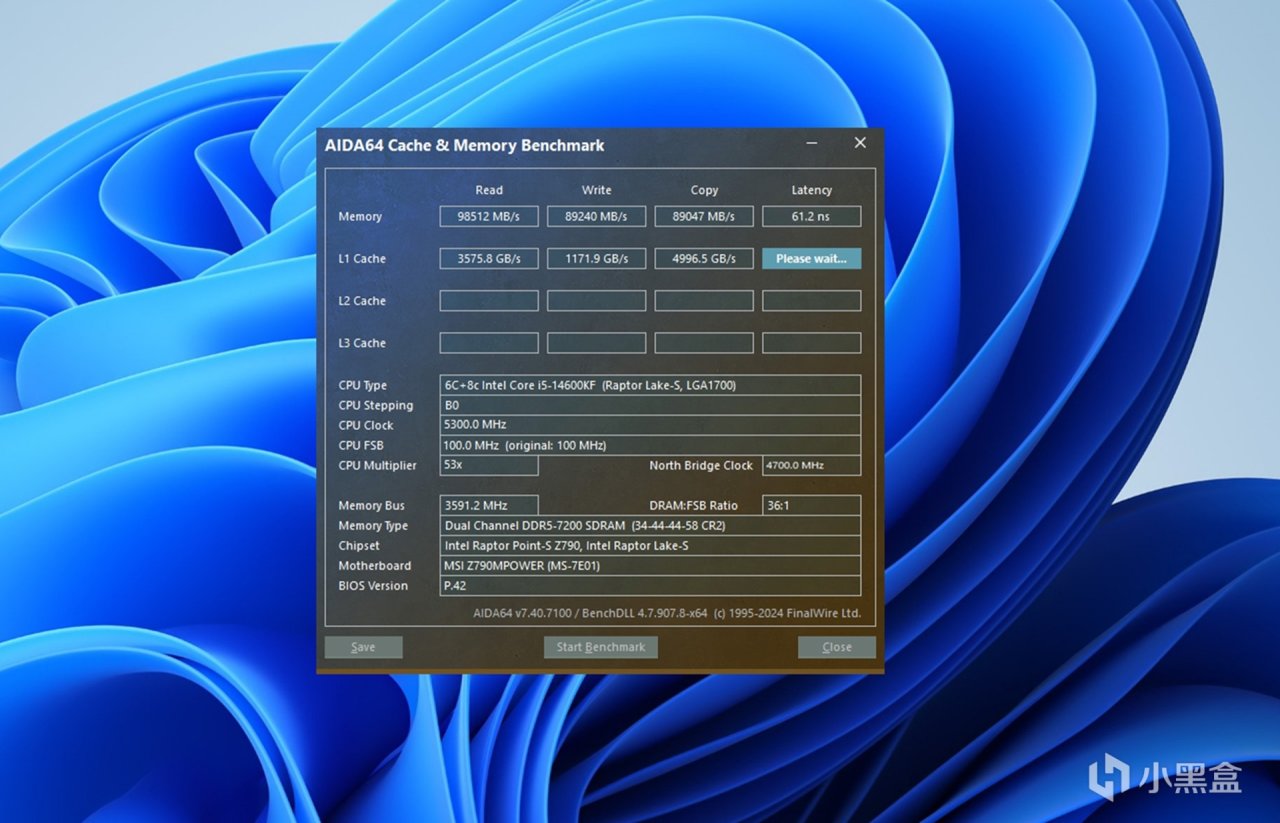Click the CPU Stepping label

pyautogui.click(x=376, y=406)
